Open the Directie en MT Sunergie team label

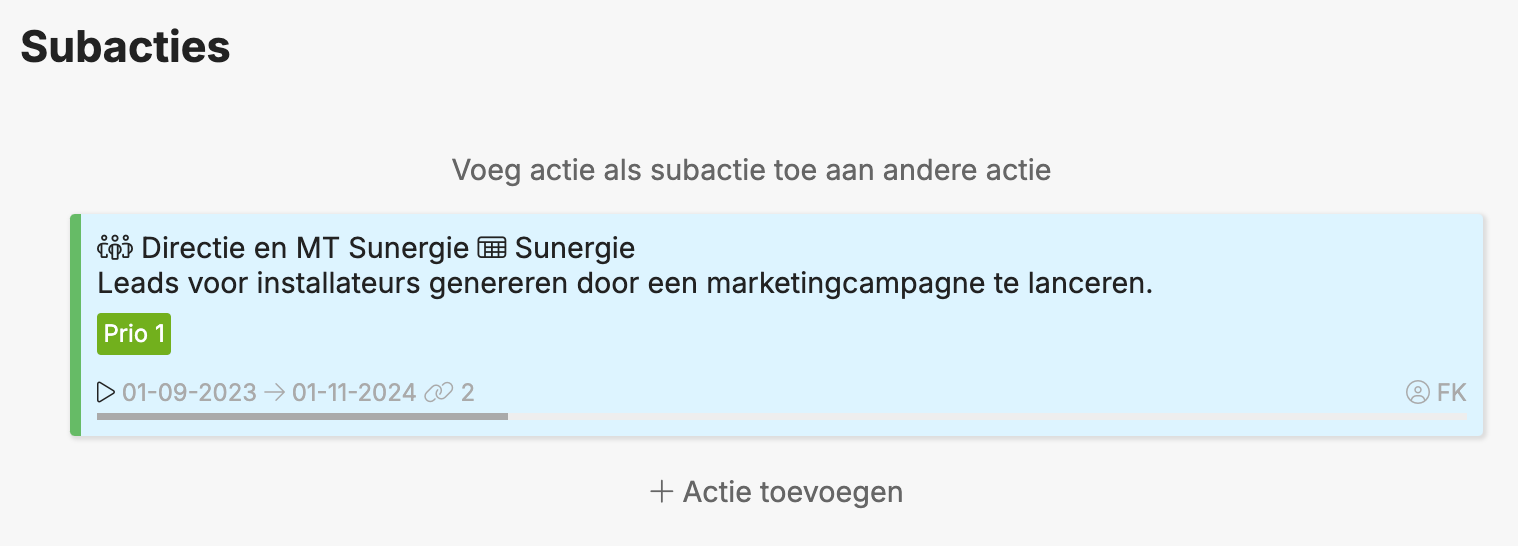point(305,246)
